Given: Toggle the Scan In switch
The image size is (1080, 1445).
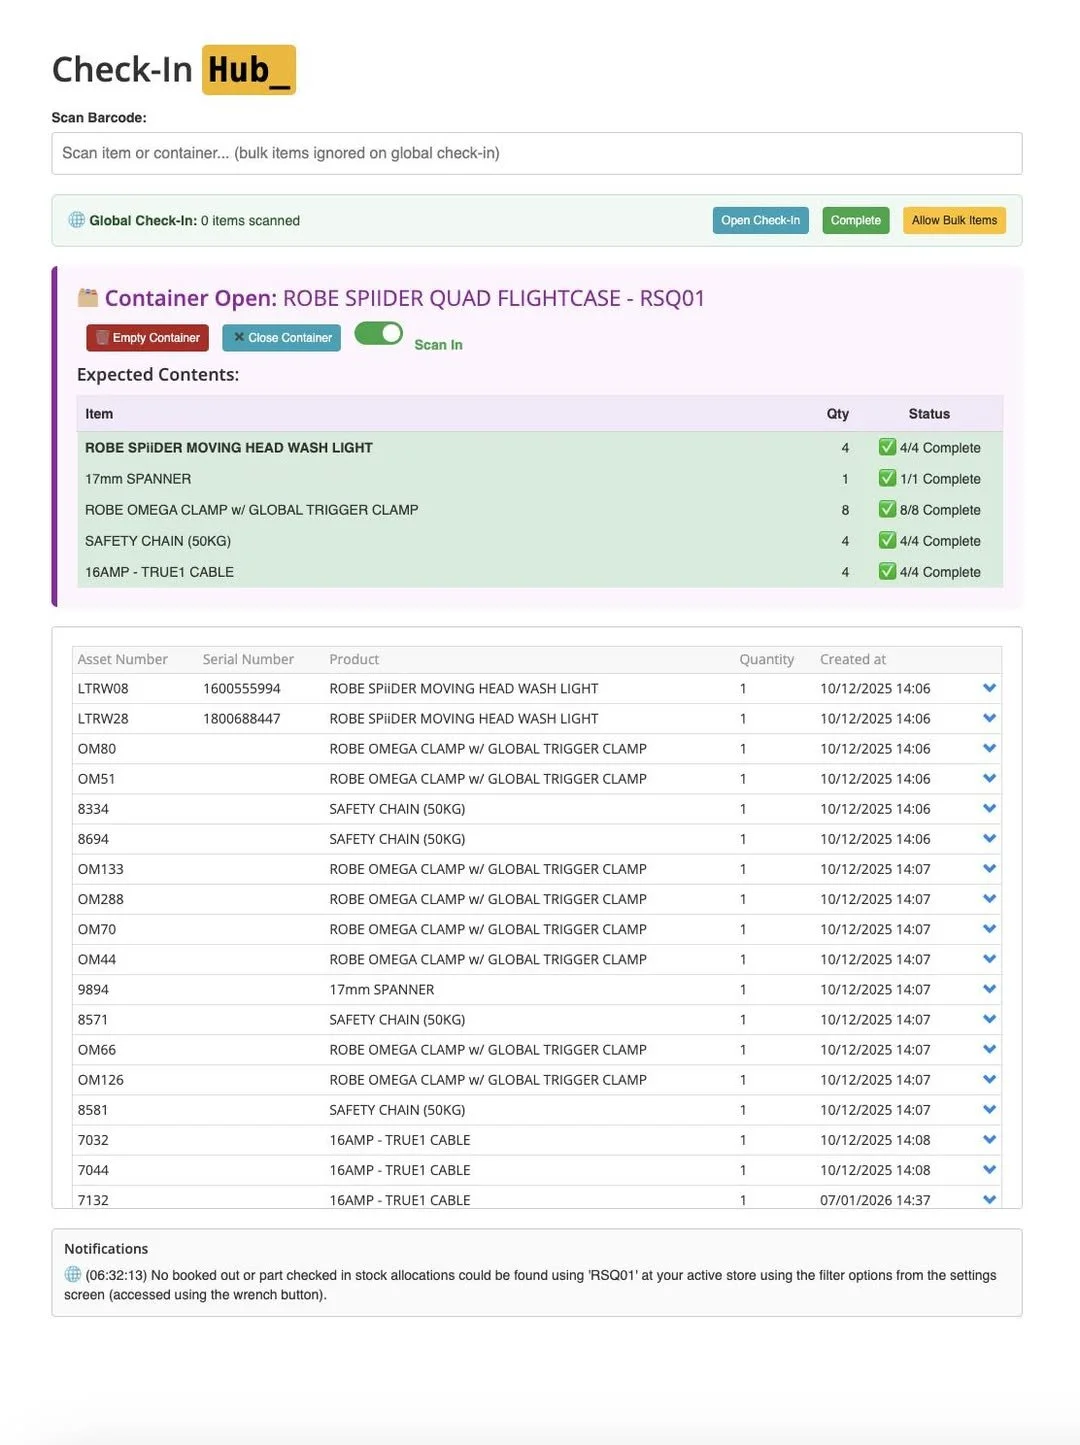Looking at the screenshot, I should coord(379,333).
